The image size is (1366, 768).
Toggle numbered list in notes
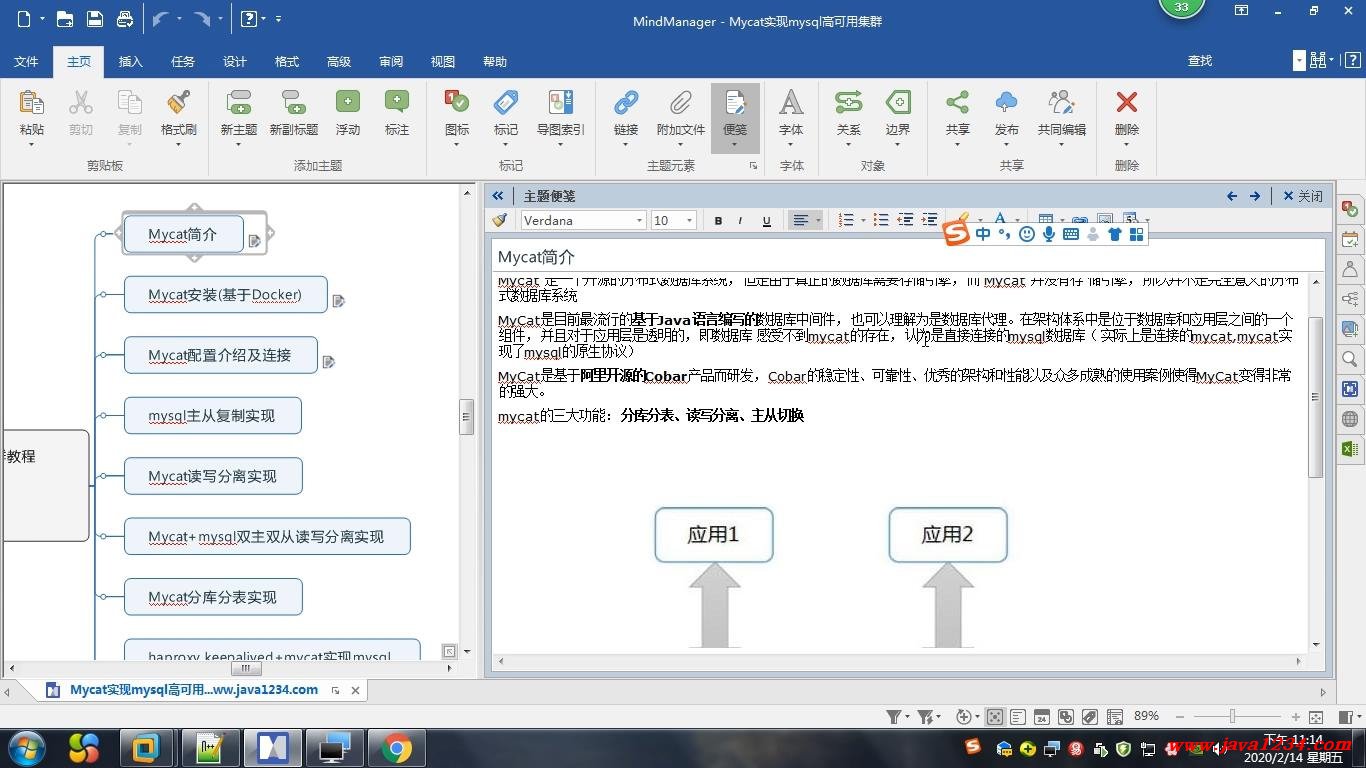845,220
